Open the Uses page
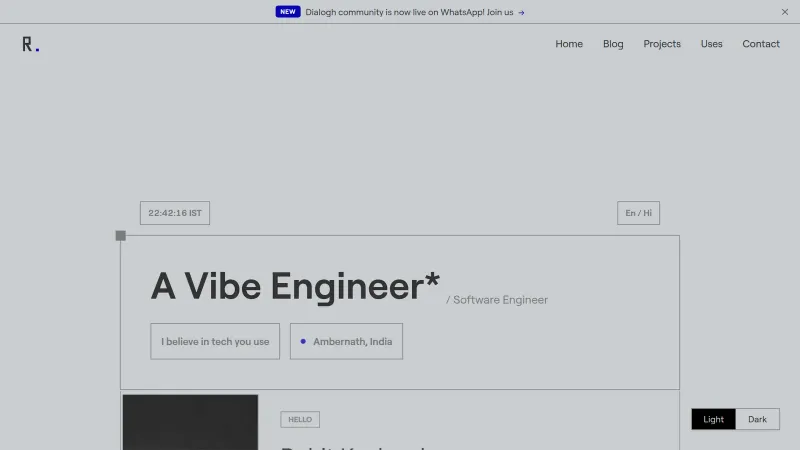Image resolution: width=800 pixels, height=450 pixels. coord(712,44)
